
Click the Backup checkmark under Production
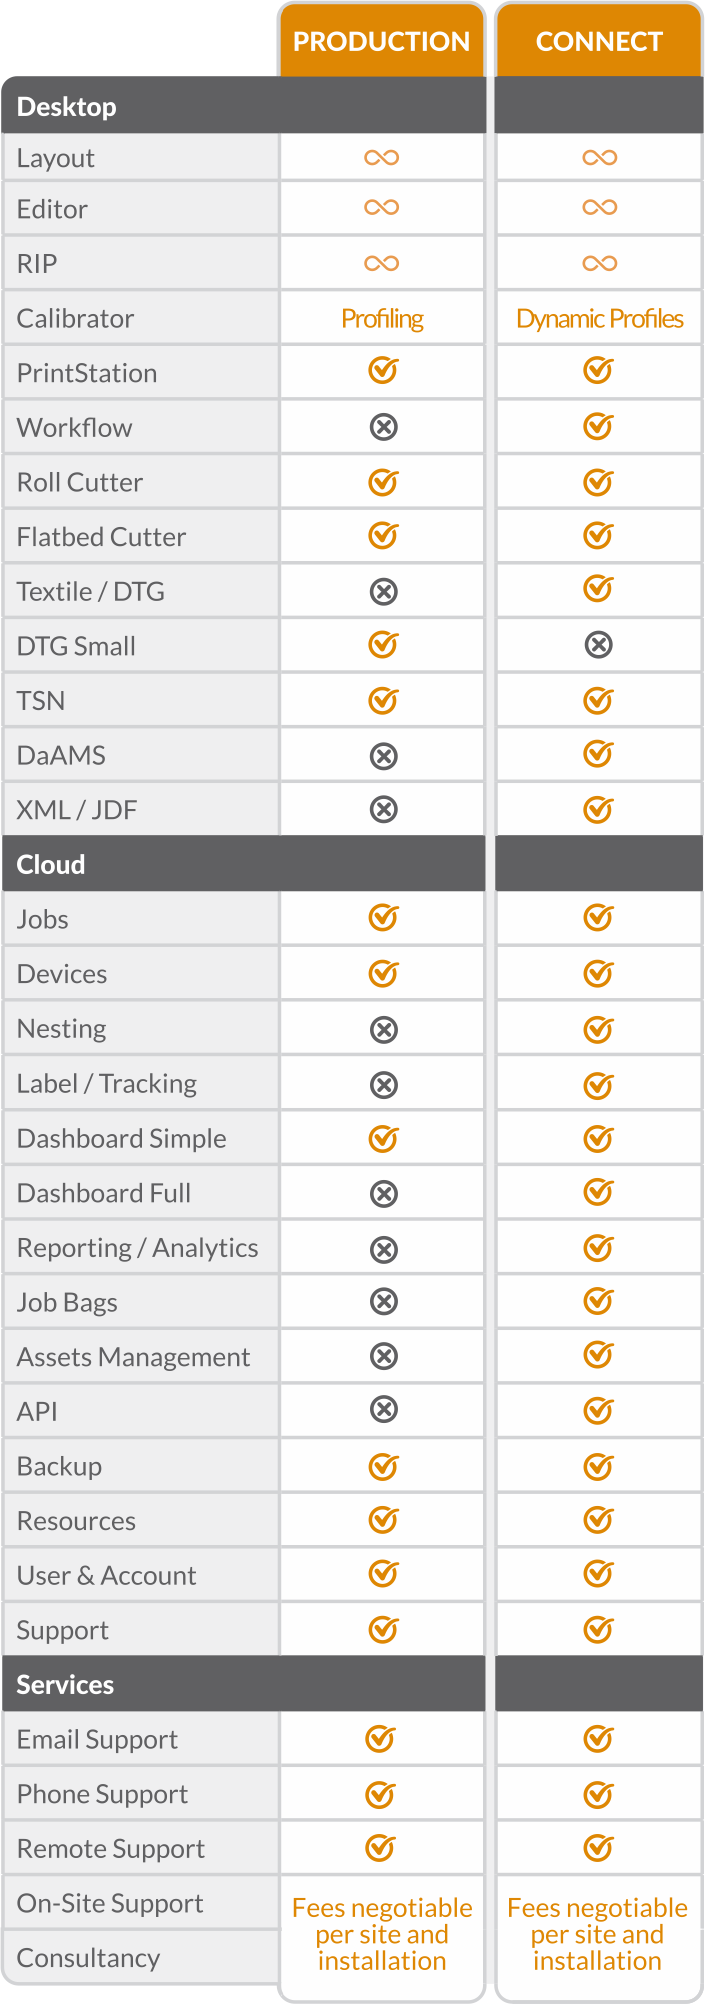pyautogui.click(x=383, y=1467)
